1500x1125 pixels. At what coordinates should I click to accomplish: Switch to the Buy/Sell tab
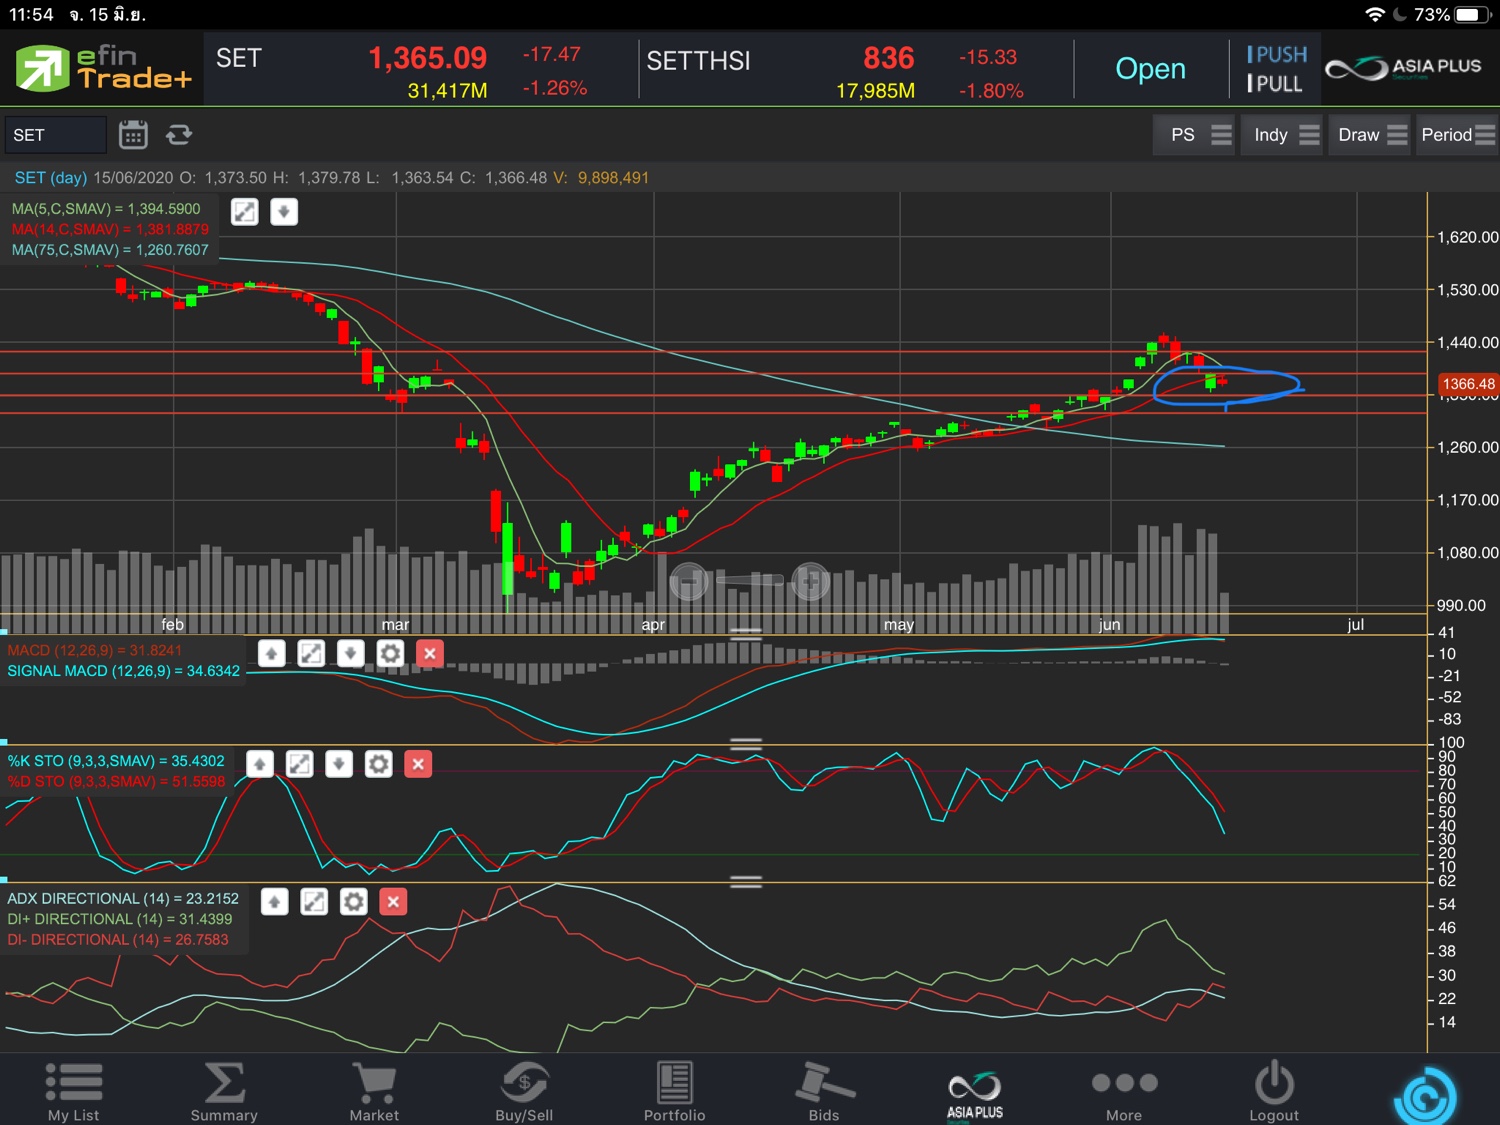pyautogui.click(x=524, y=1092)
